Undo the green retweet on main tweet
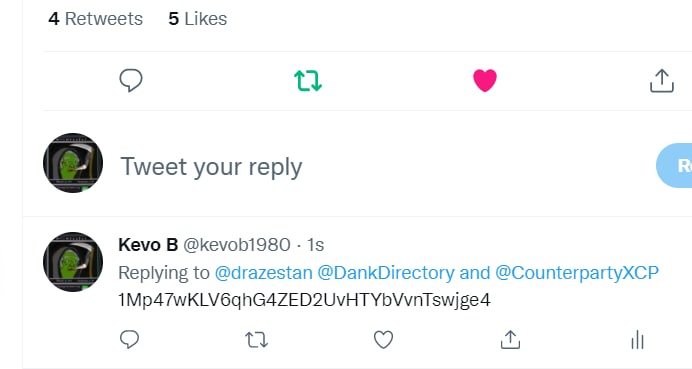Screen dimensions: 692x369 click(308, 81)
